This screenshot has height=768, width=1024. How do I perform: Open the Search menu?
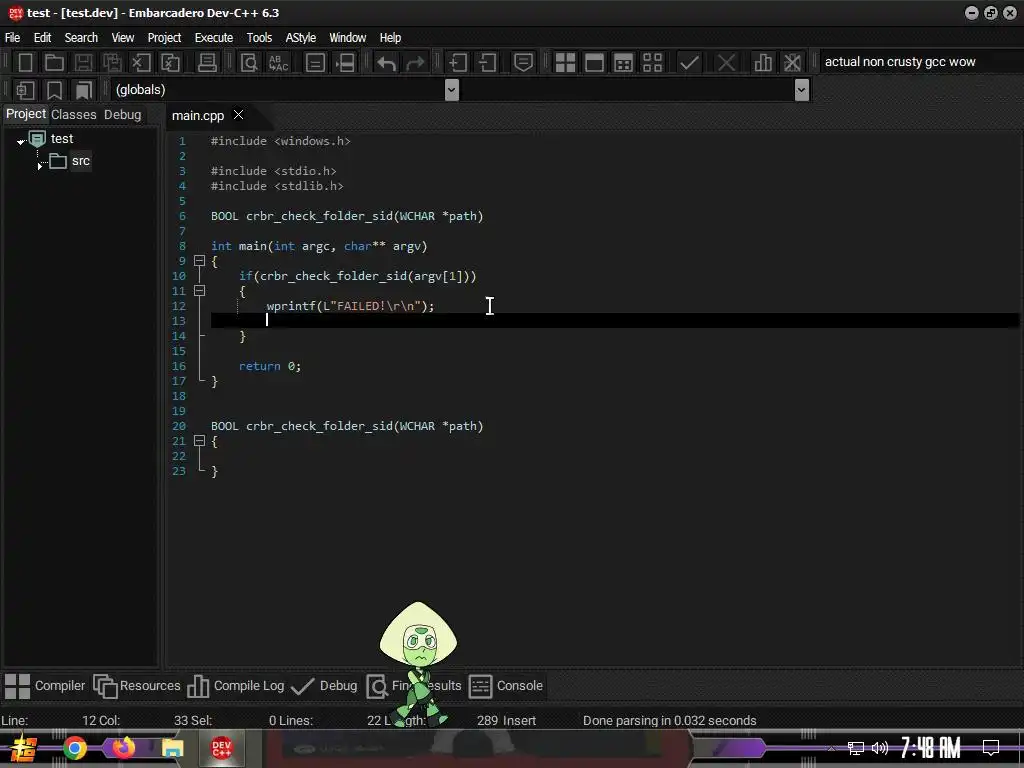[x=81, y=38]
